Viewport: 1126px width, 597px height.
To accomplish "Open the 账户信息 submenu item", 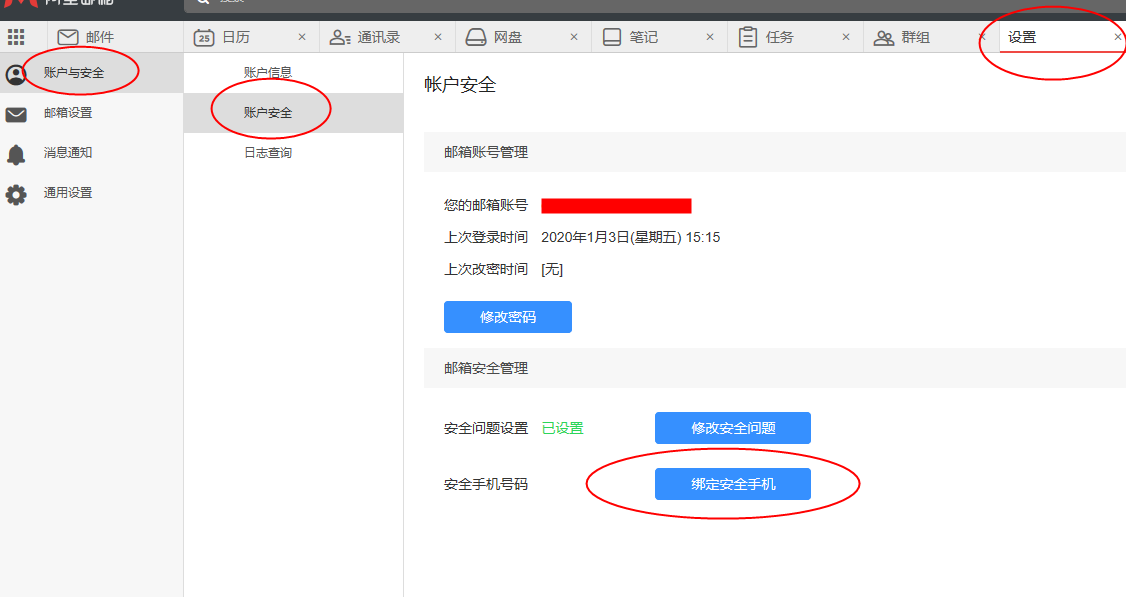I will [268, 72].
